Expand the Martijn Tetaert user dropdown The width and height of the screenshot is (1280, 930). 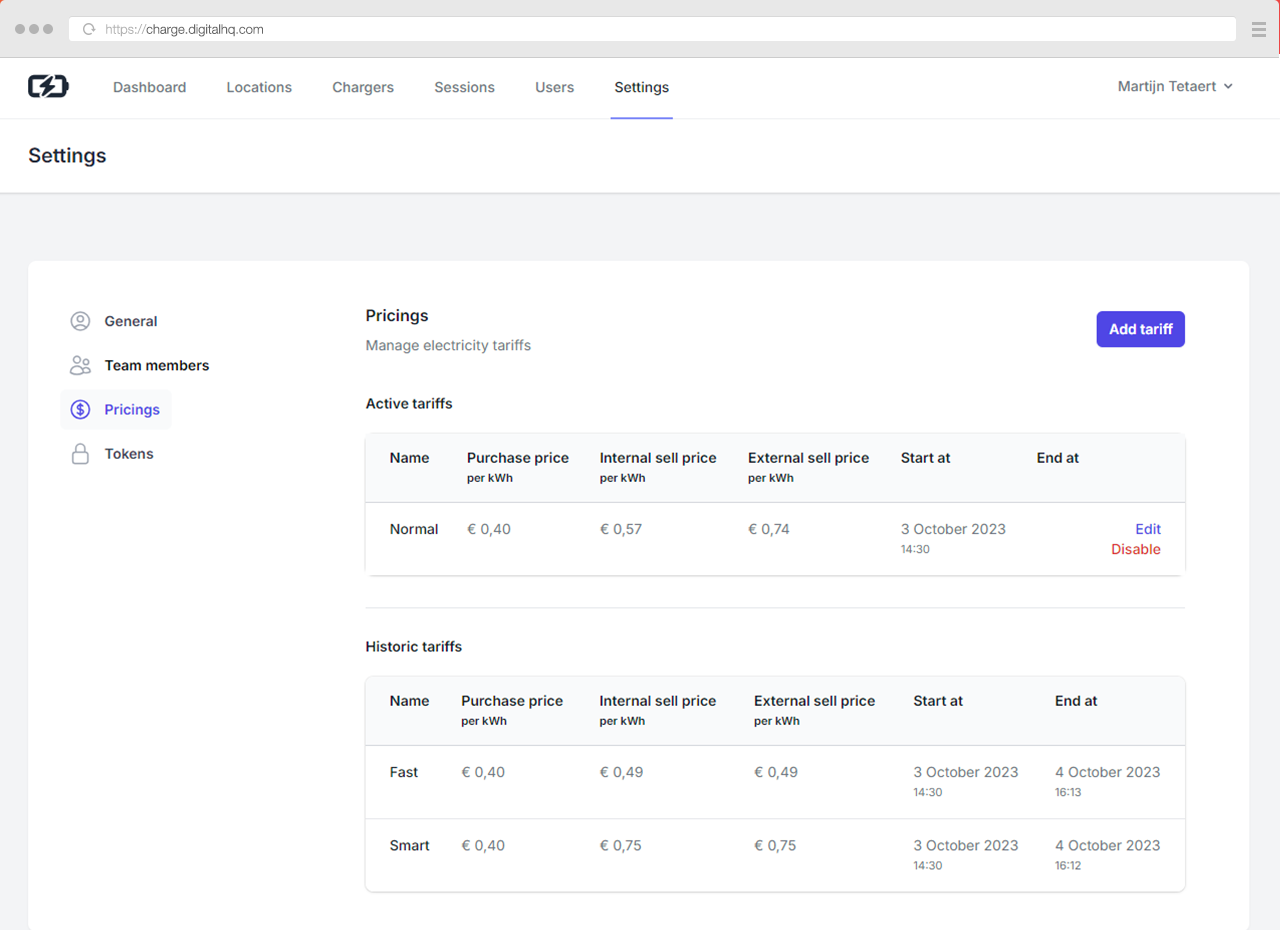pyautogui.click(x=1175, y=87)
